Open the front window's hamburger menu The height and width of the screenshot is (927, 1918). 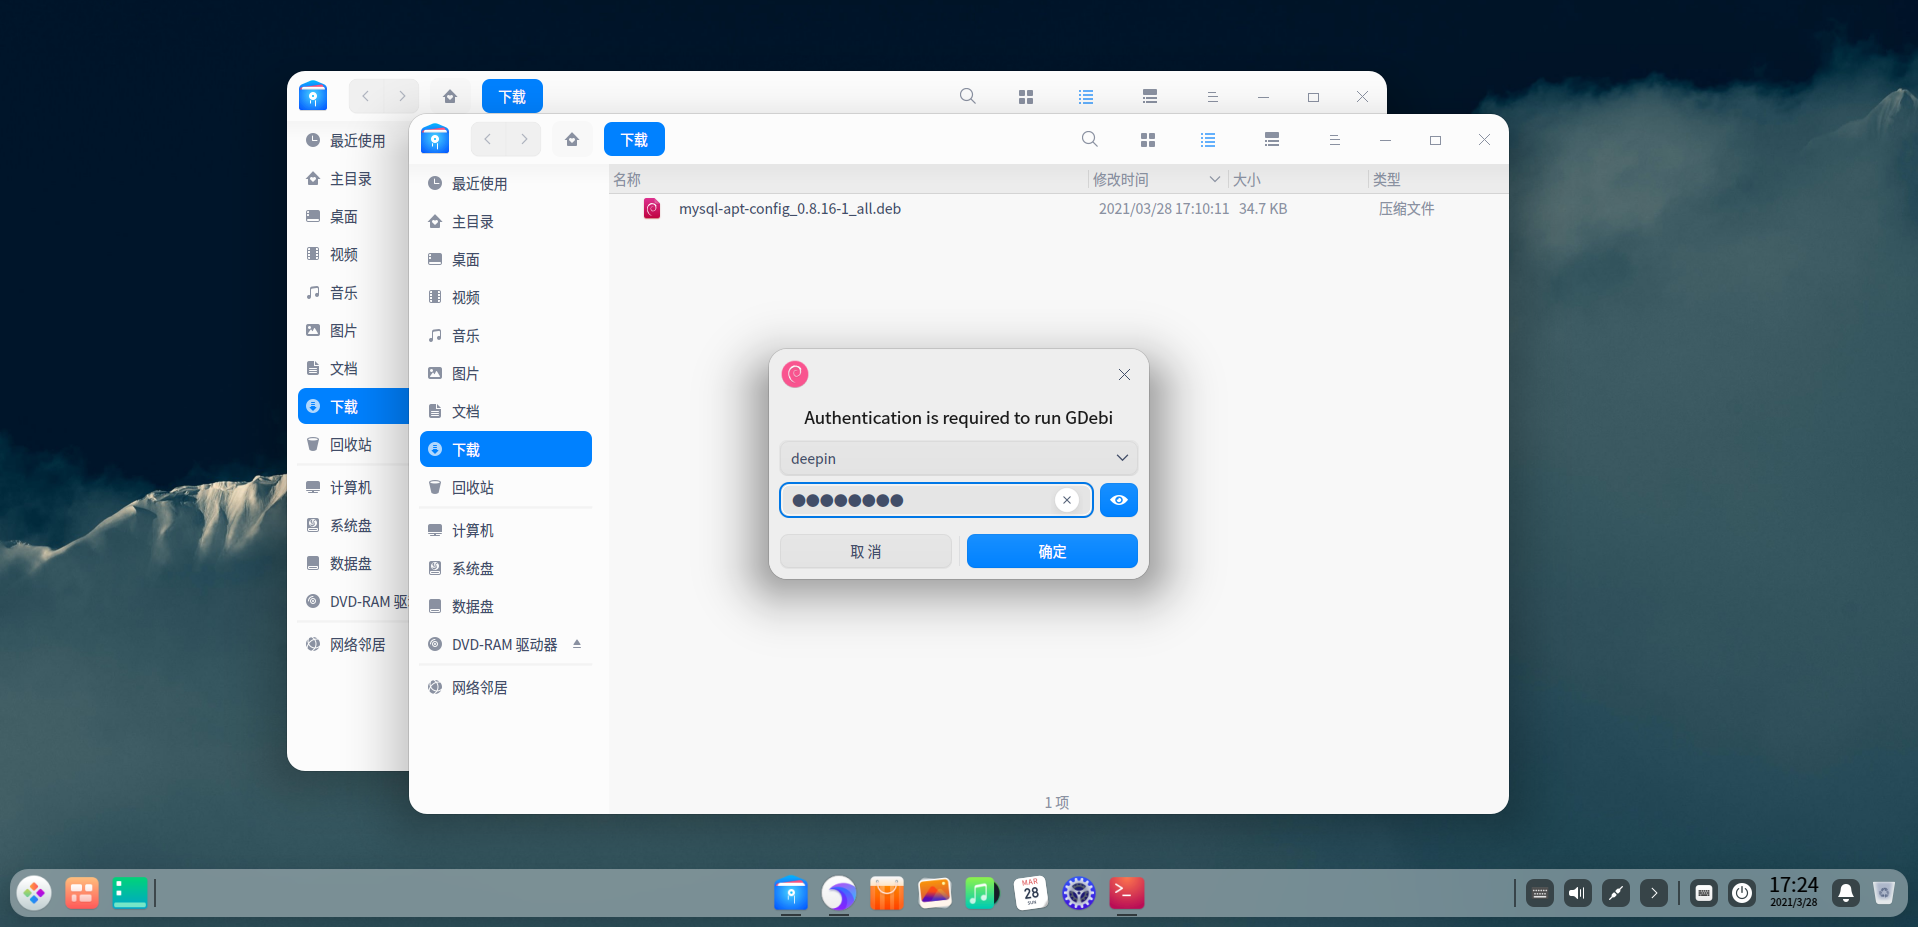(1334, 140)
